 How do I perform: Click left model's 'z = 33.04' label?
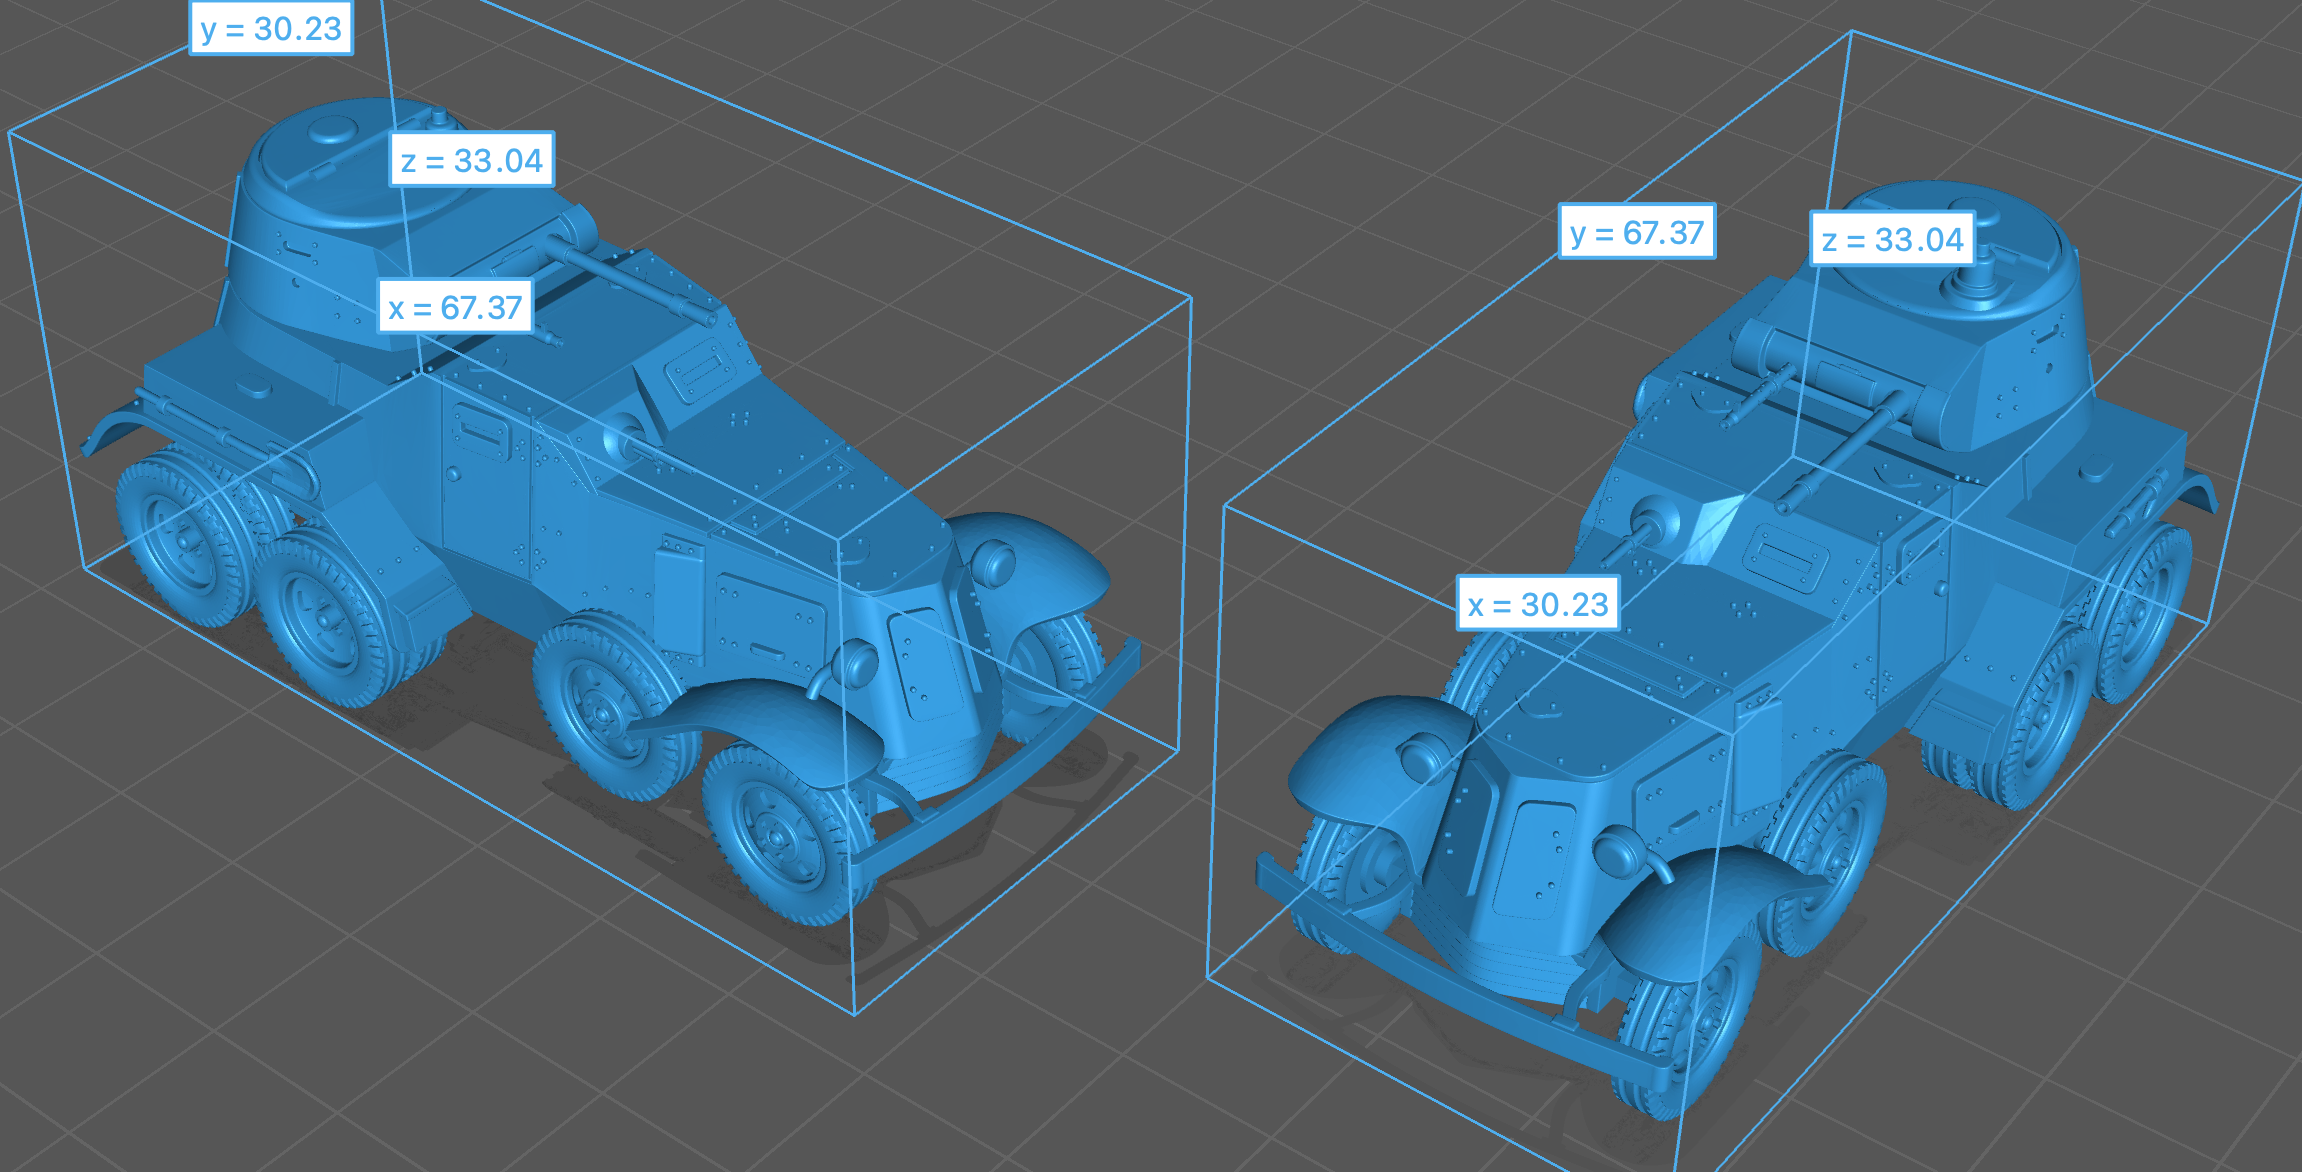pos(471,160)
